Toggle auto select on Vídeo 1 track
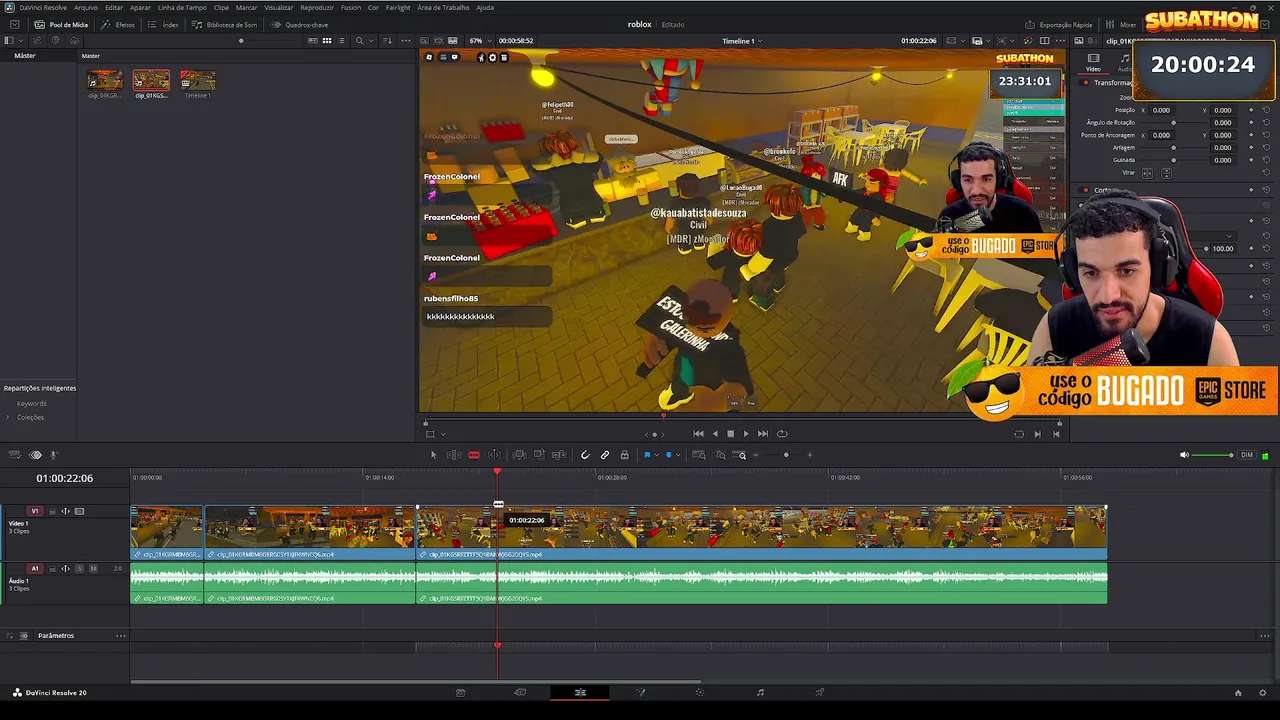1280x720 pixels. (66, 511)
